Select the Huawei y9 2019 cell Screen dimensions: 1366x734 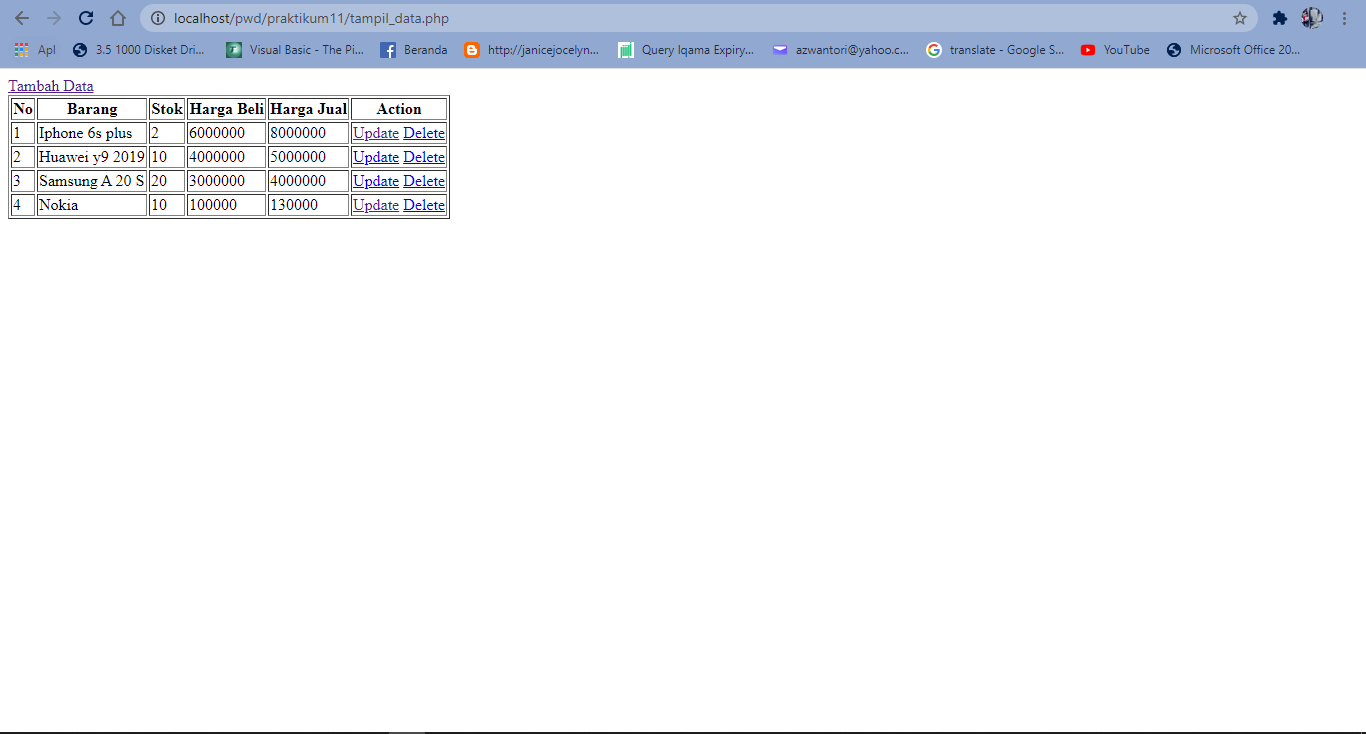92,157
